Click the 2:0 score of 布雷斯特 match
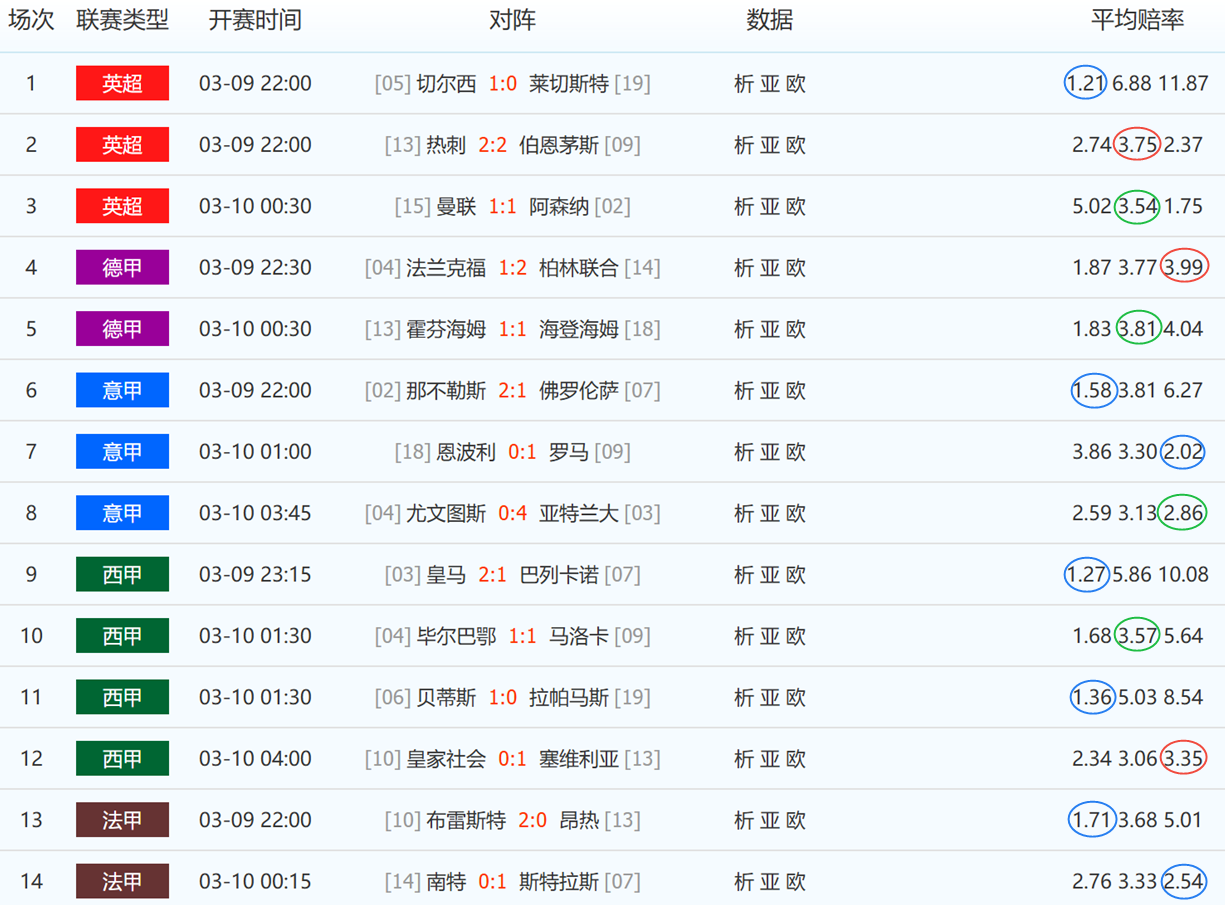Image resolution: width=1225 pixels, height=905 pixels. (533, 820)
